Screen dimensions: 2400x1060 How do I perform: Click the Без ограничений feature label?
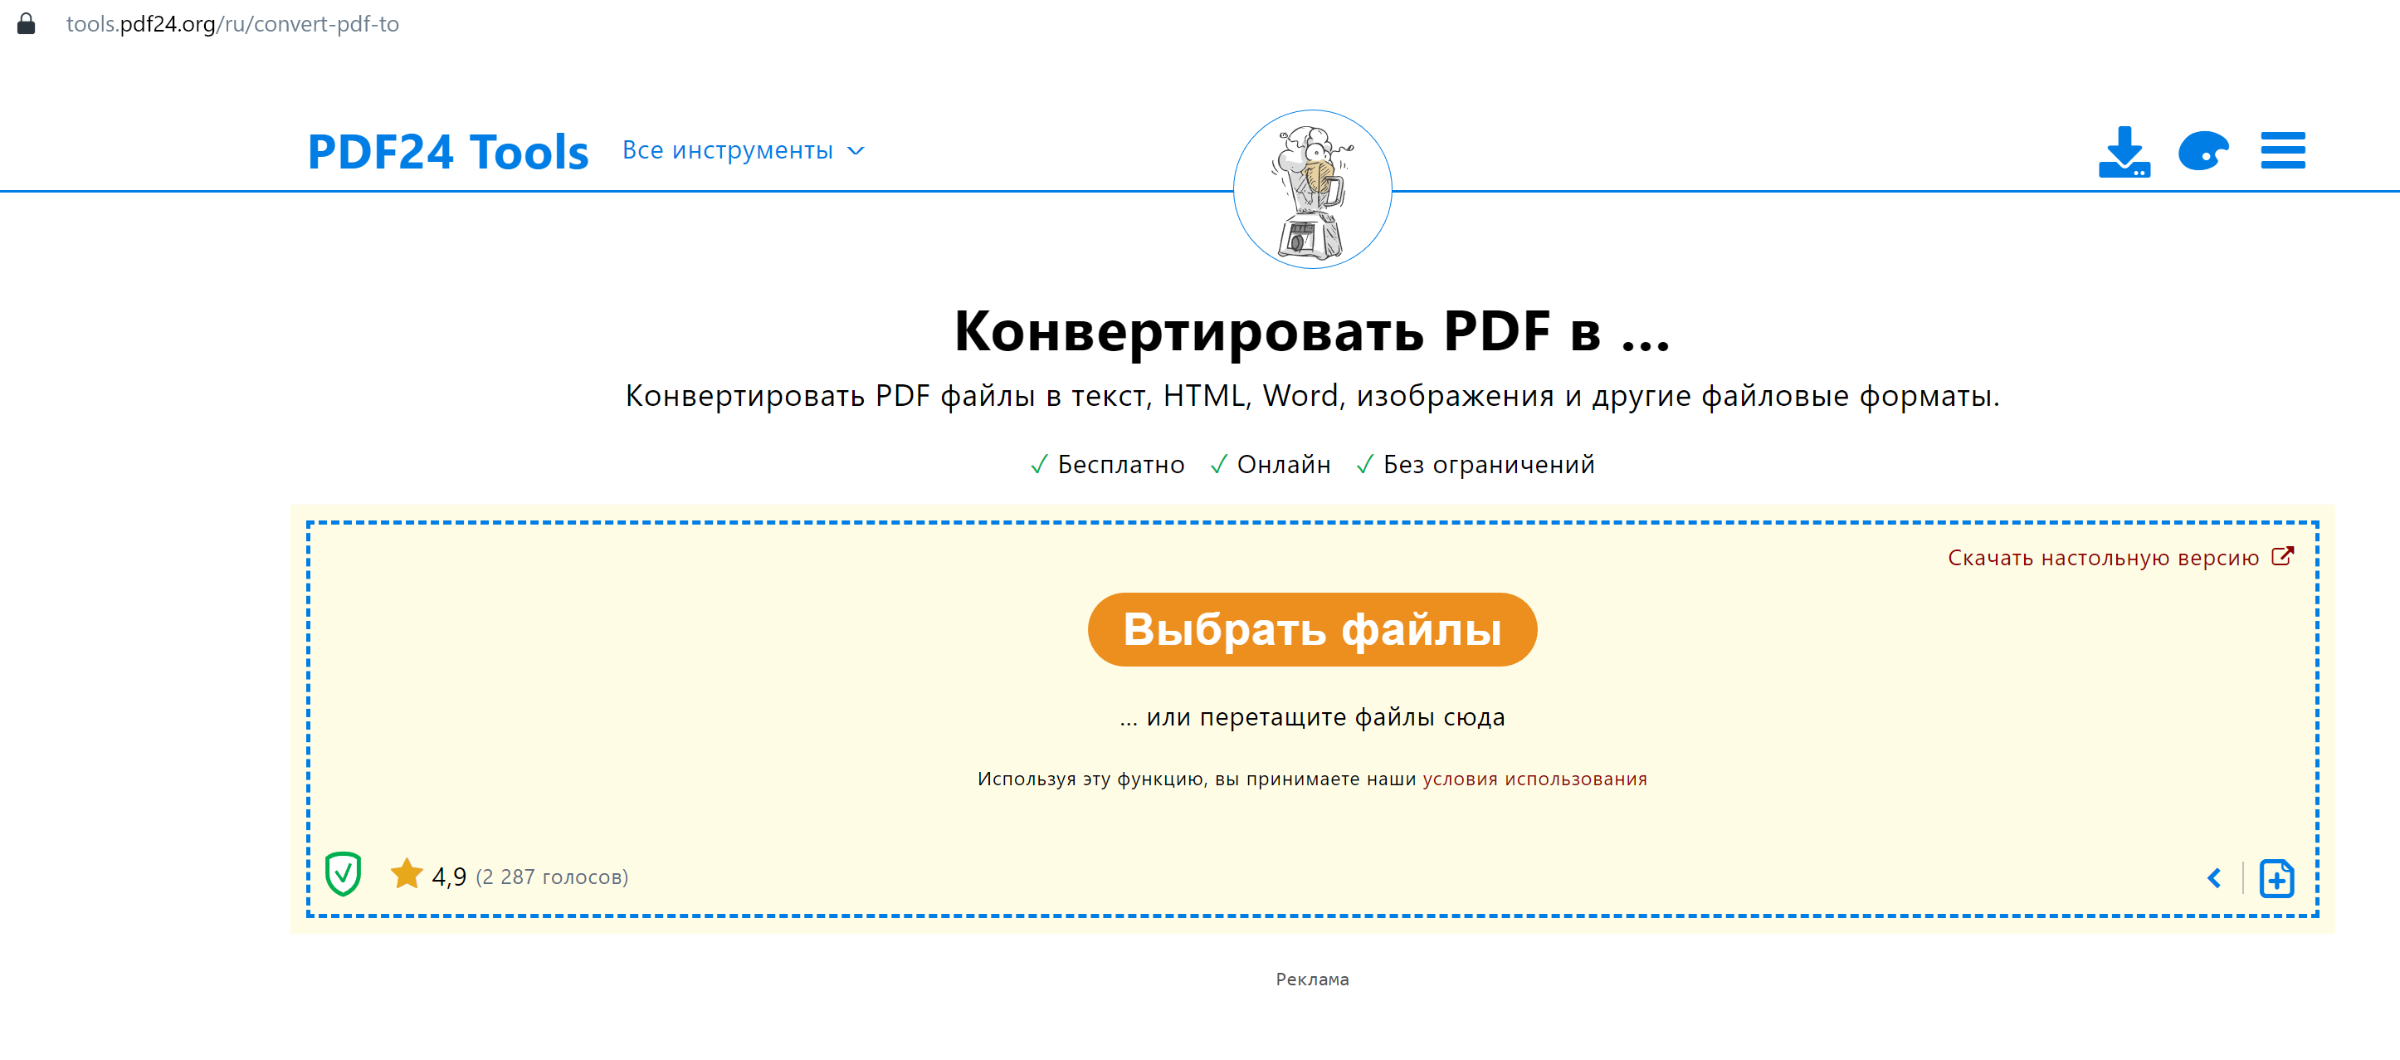[x=1489, y=465]
